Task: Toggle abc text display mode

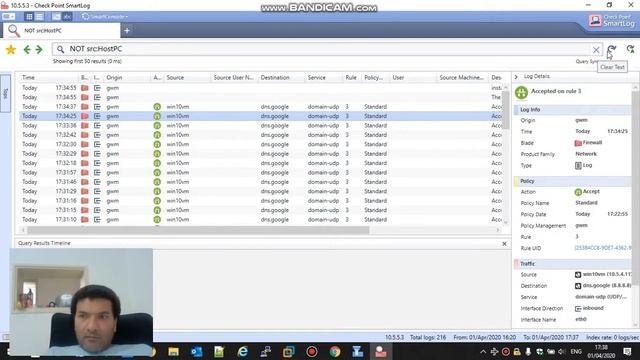Action: [67, 17]
